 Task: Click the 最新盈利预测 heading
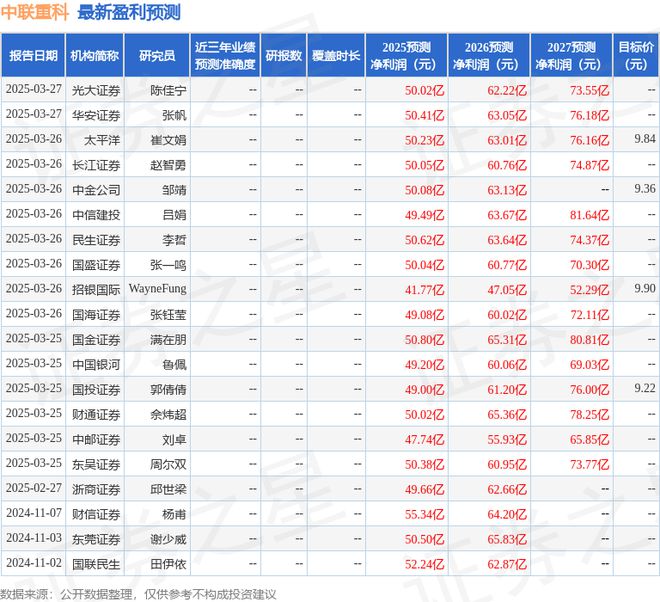129,12
